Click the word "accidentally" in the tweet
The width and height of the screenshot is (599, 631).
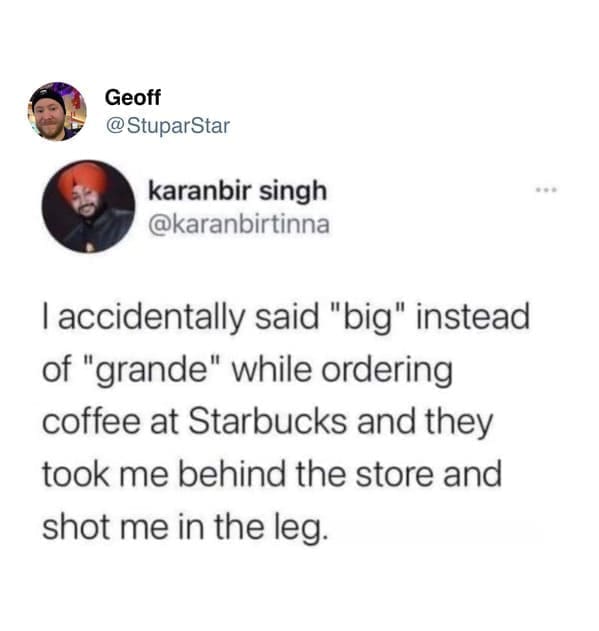[151, 318]
